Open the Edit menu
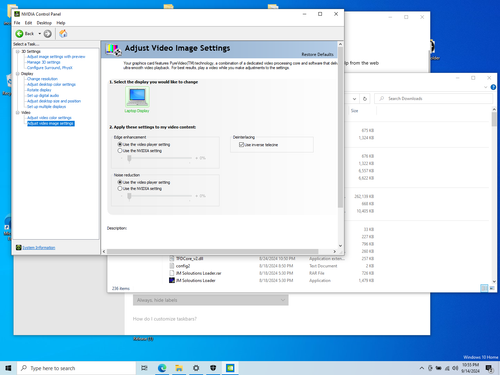This screenshot has width=500, height=375. (x=28, y=23)
